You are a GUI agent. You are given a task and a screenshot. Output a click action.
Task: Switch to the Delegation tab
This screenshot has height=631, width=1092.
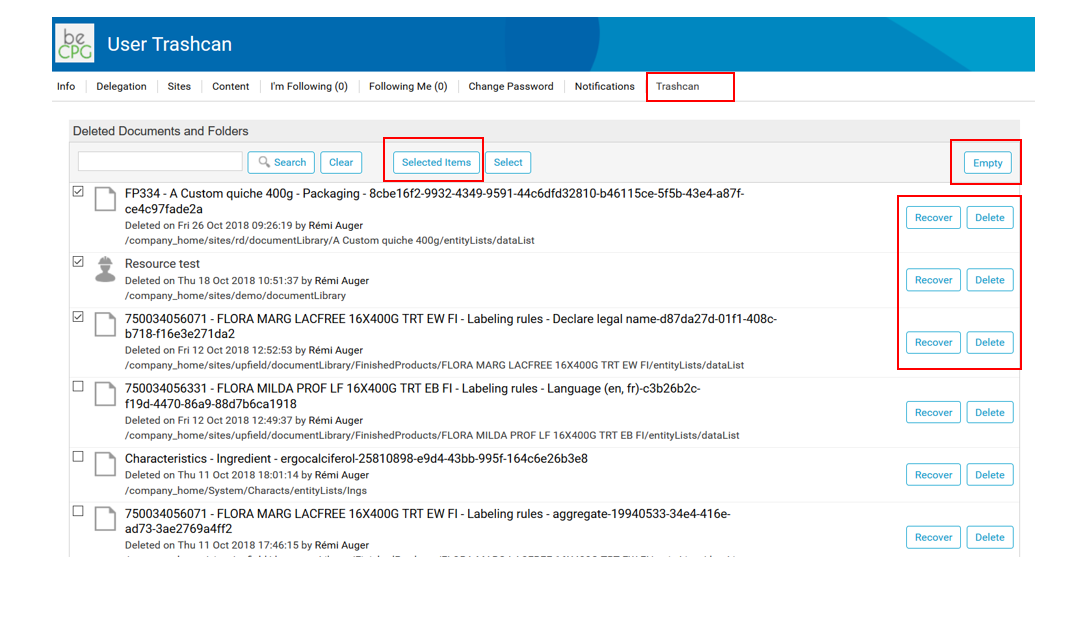(x=121, y=86)
